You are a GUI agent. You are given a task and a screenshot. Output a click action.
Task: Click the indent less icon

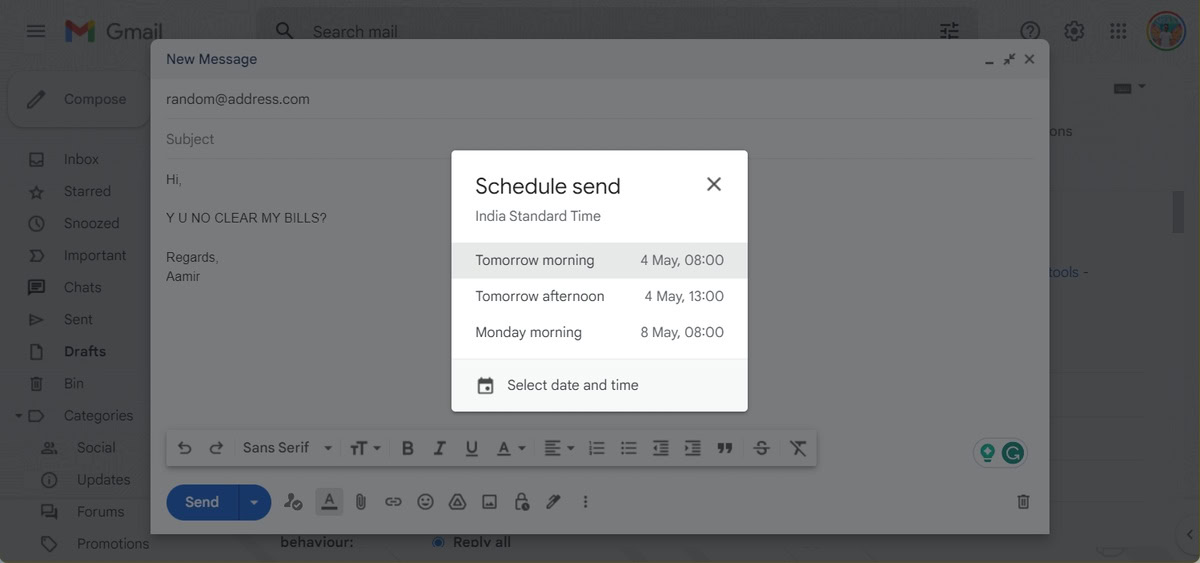(x=660, y=448)
